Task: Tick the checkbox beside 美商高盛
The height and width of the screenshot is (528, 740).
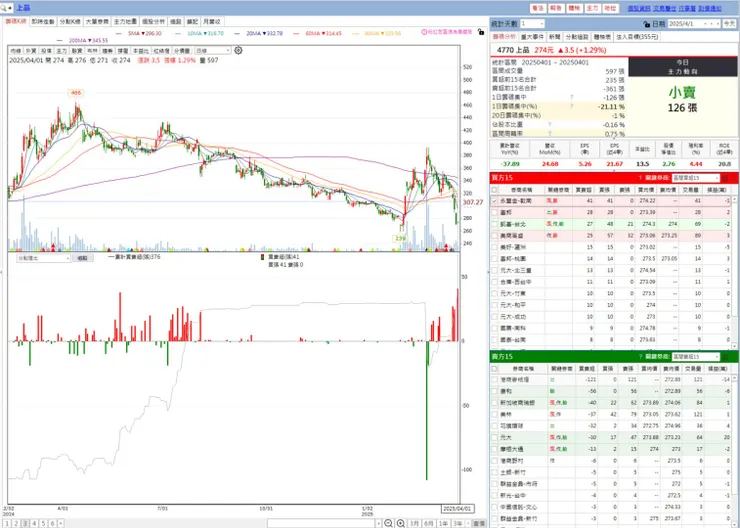Action: [494, 235]
